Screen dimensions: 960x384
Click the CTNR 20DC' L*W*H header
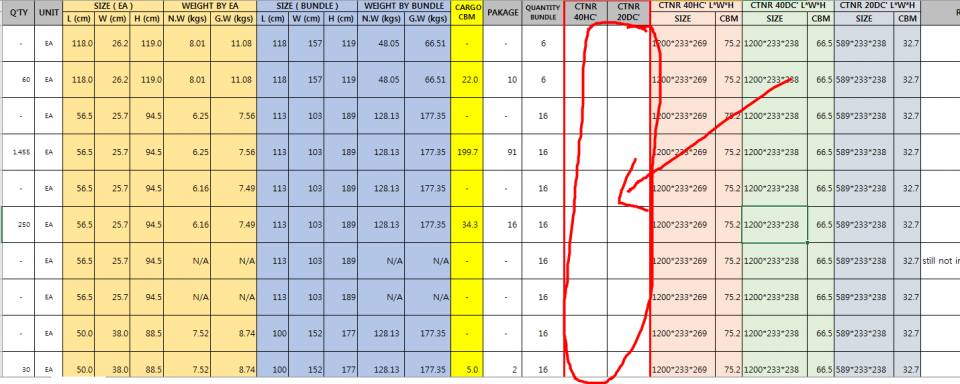(x=877, y=6)
